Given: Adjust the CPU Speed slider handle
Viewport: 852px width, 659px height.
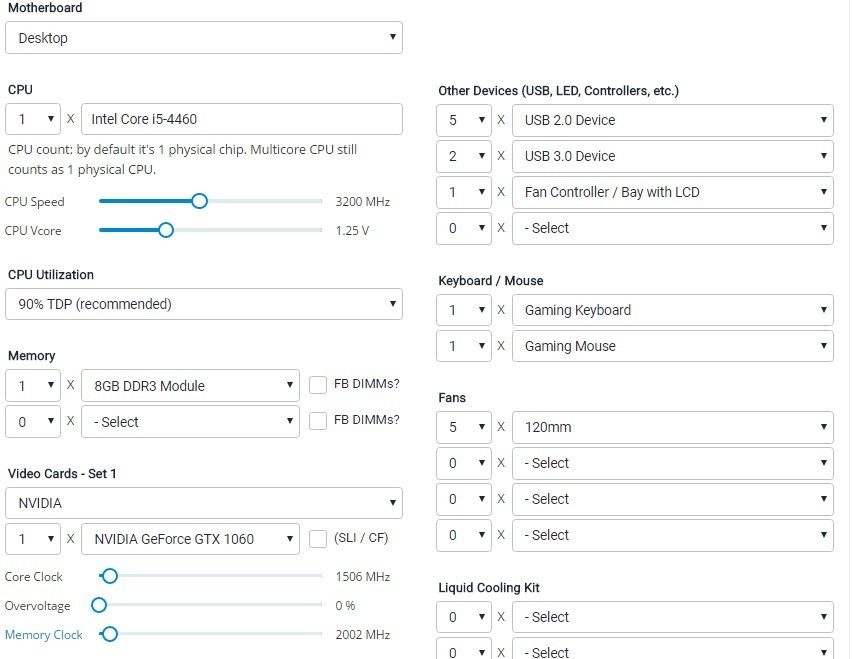Looking at the screenshot, I should click(199, 201).
